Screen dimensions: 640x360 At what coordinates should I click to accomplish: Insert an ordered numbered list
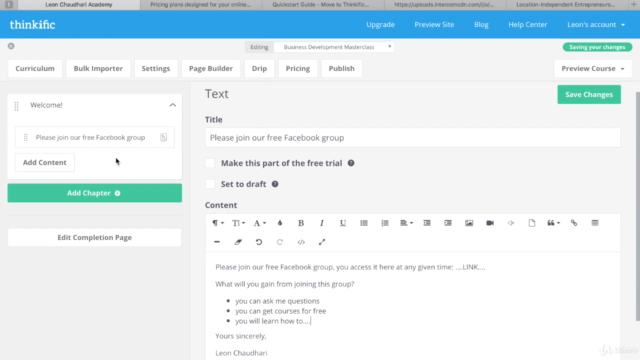pyautogui.click(x=385, y=223)
